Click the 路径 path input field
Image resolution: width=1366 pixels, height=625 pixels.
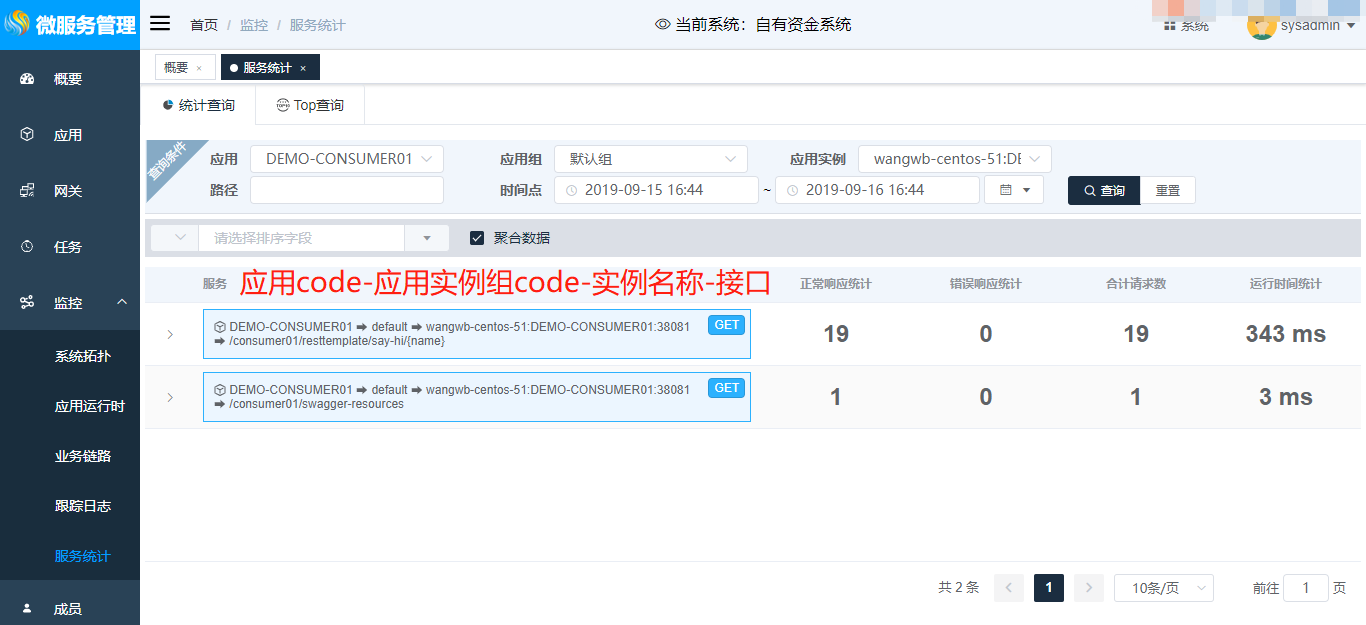(346, 190)
